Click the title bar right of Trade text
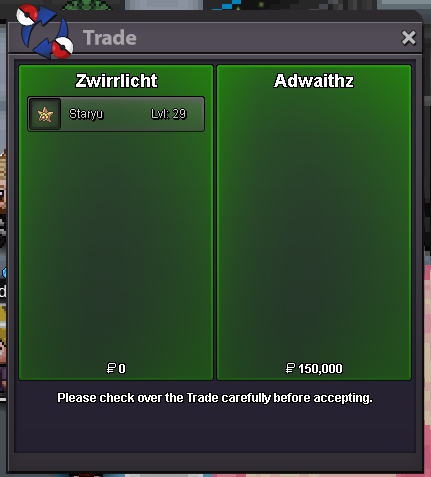 (x=267, y=38)
